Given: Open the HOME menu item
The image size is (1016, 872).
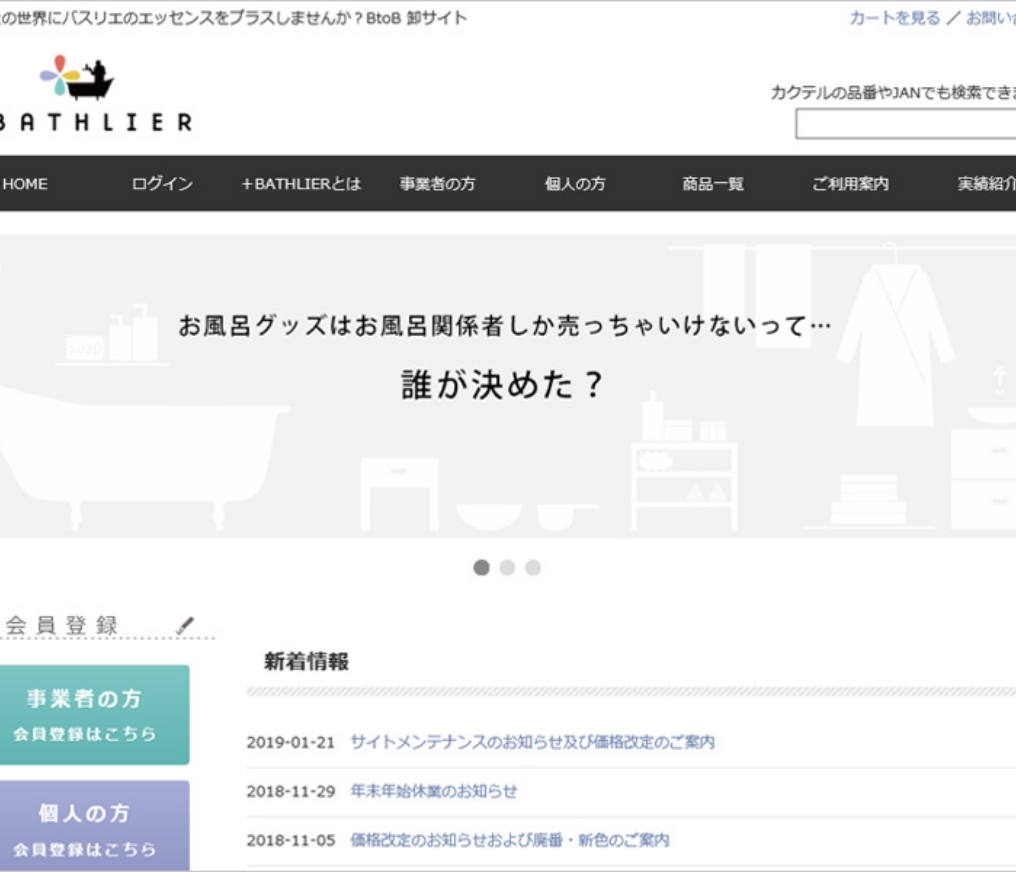Looking at the screenshot, I should (25, 184).
